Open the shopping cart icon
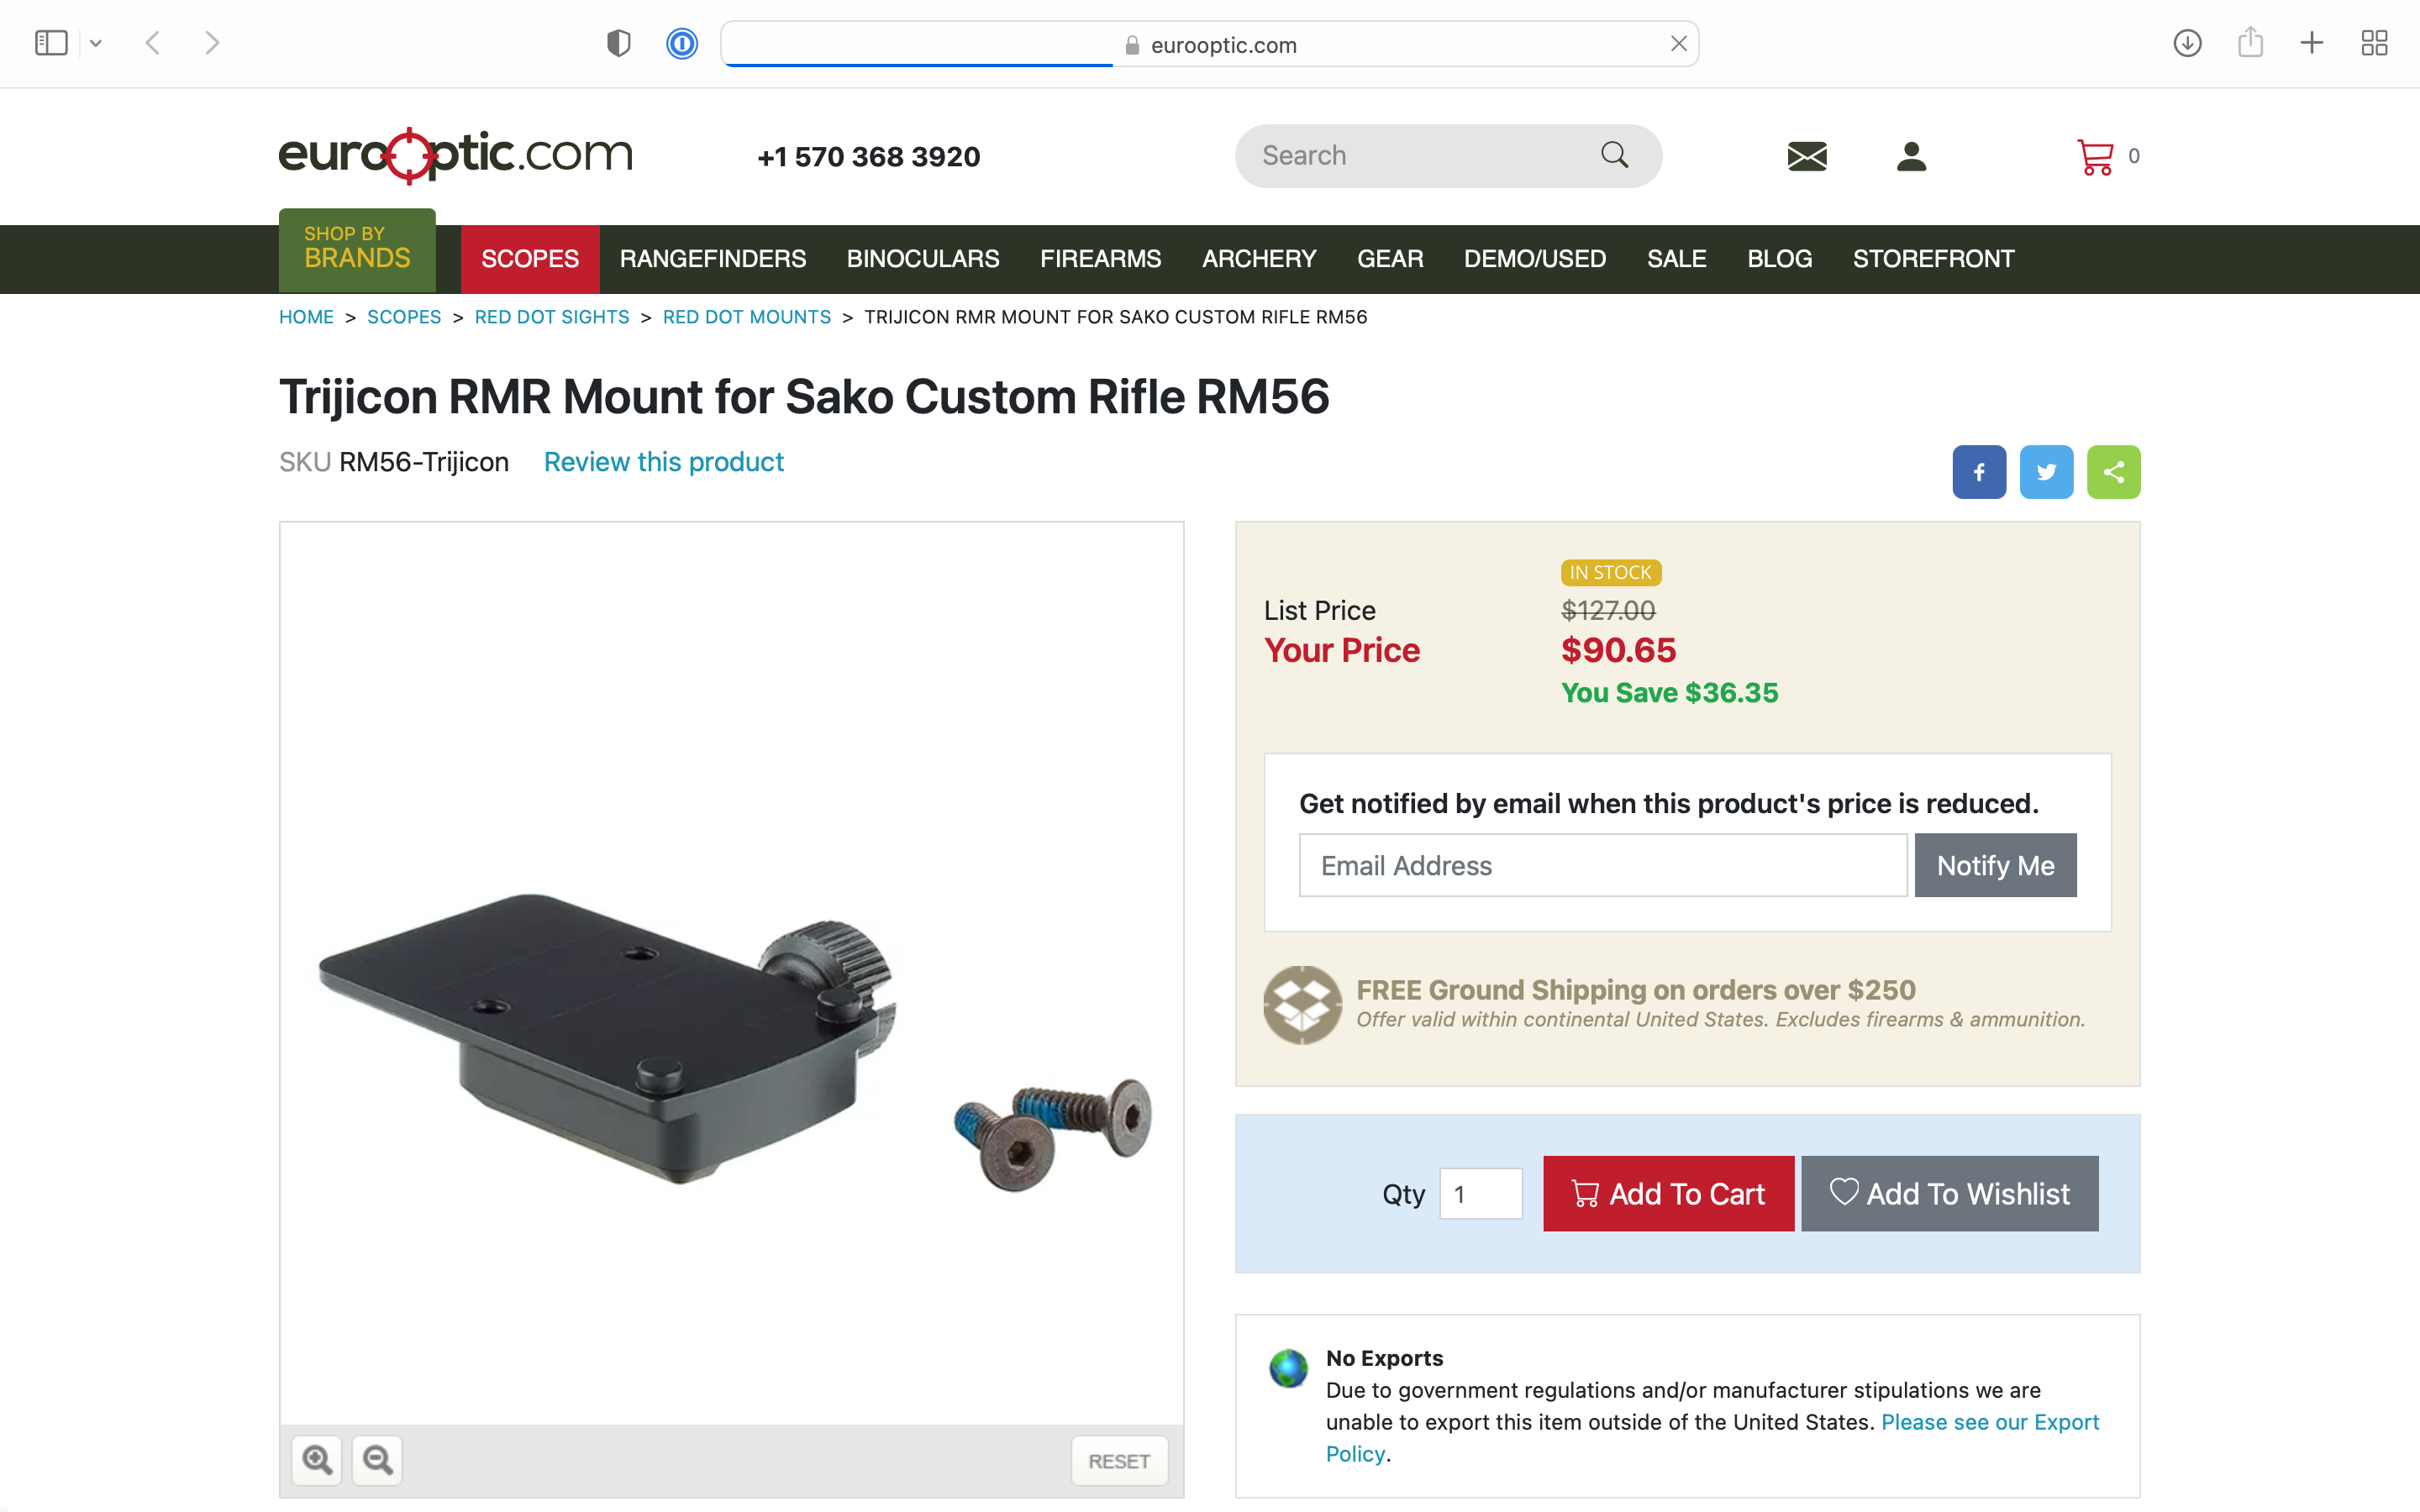This screenshot has height=1512, width=2420. click(2095, 157)
